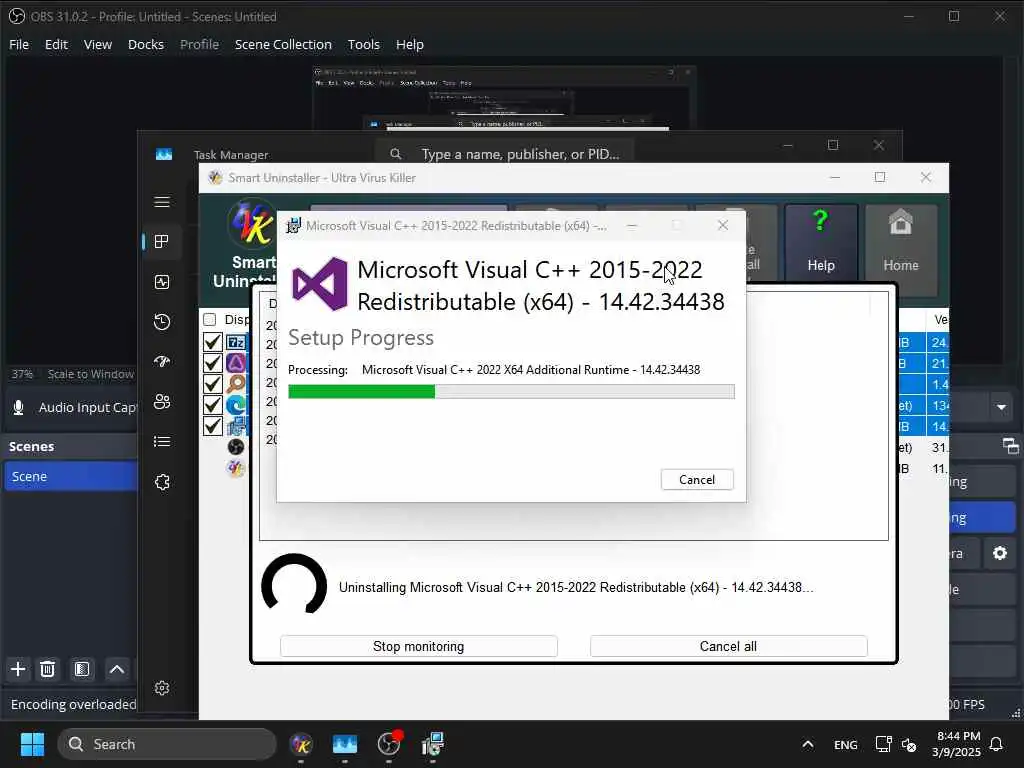Open Task Manager Processes page icon
The width and height of the screenshot is (1024, 768).
[x=162, y=242]
